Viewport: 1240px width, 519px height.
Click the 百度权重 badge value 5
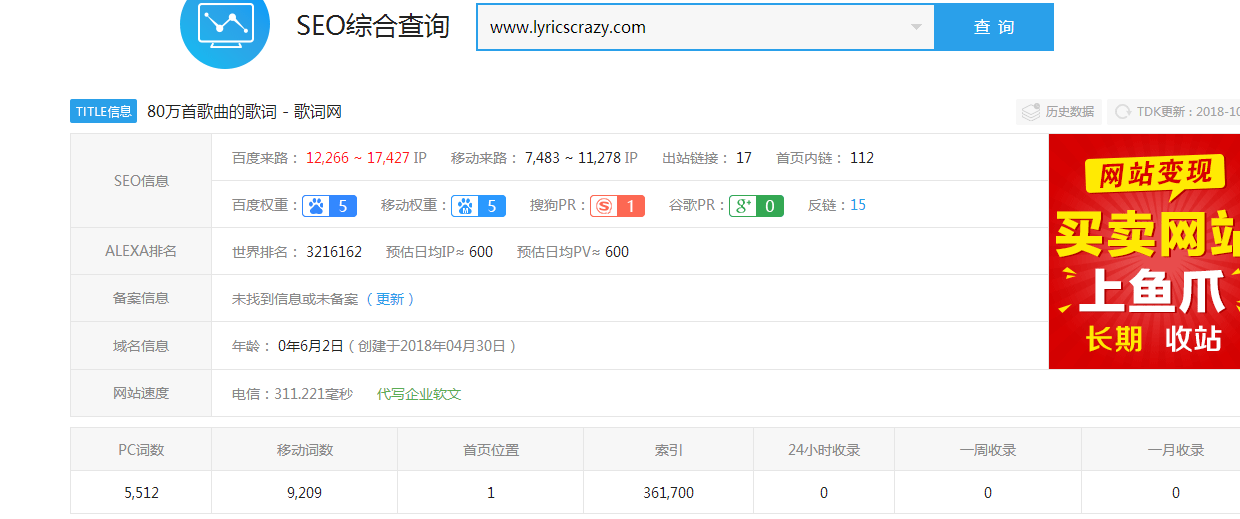pyautogui.click(x=343, y=206)
